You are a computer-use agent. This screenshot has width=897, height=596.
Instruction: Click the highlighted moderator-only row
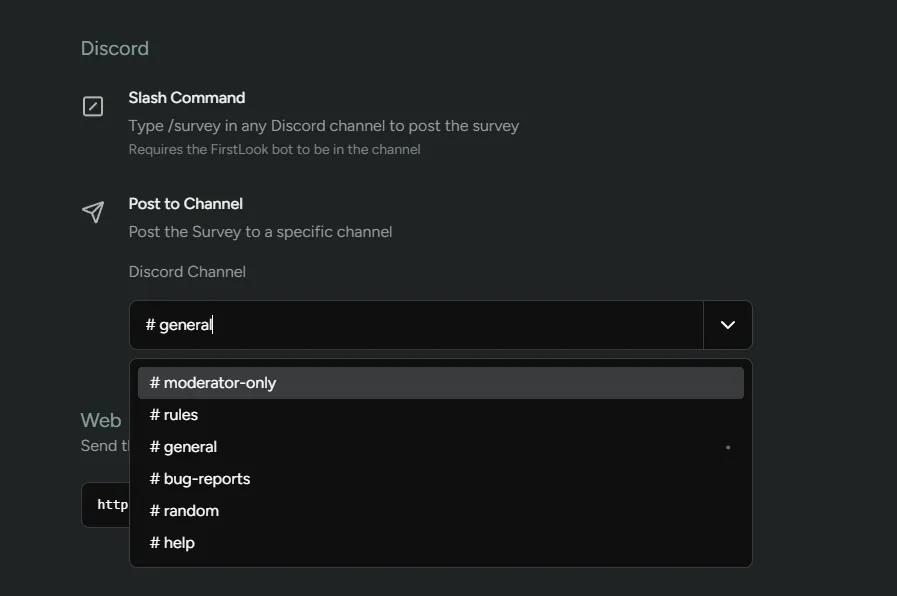point(440,382)
